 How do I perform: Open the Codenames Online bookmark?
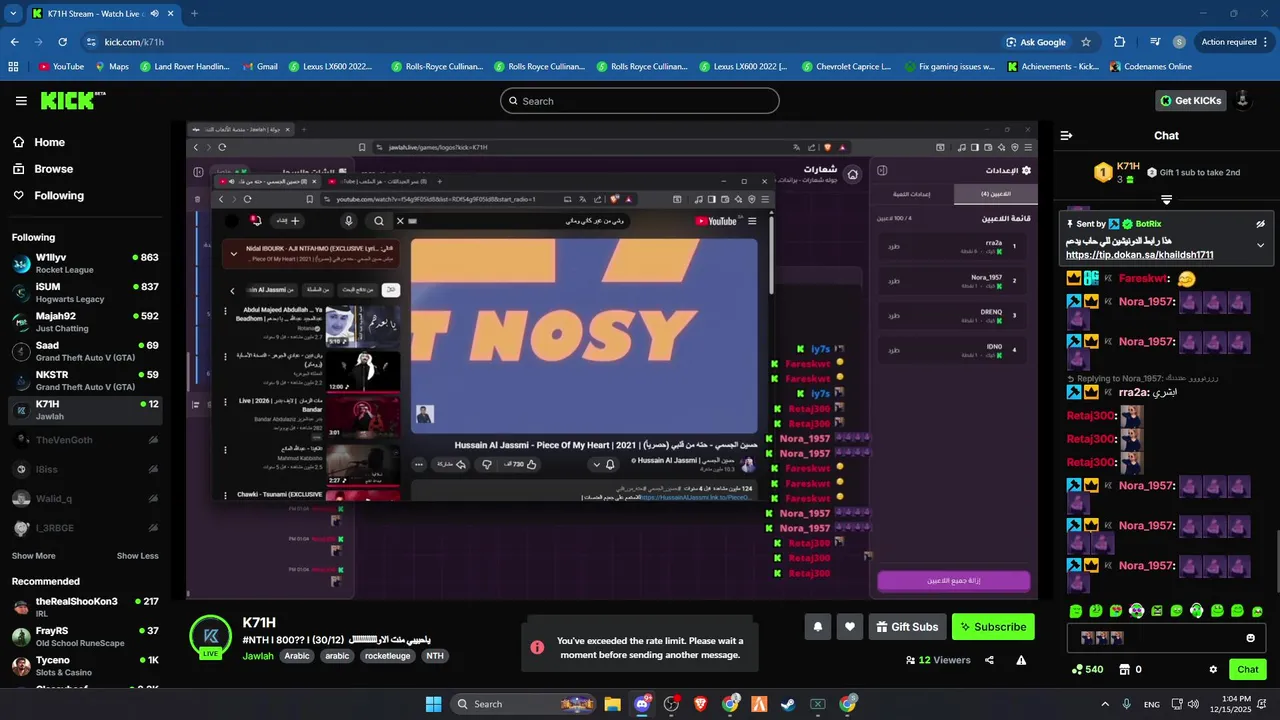(1151, 67)
